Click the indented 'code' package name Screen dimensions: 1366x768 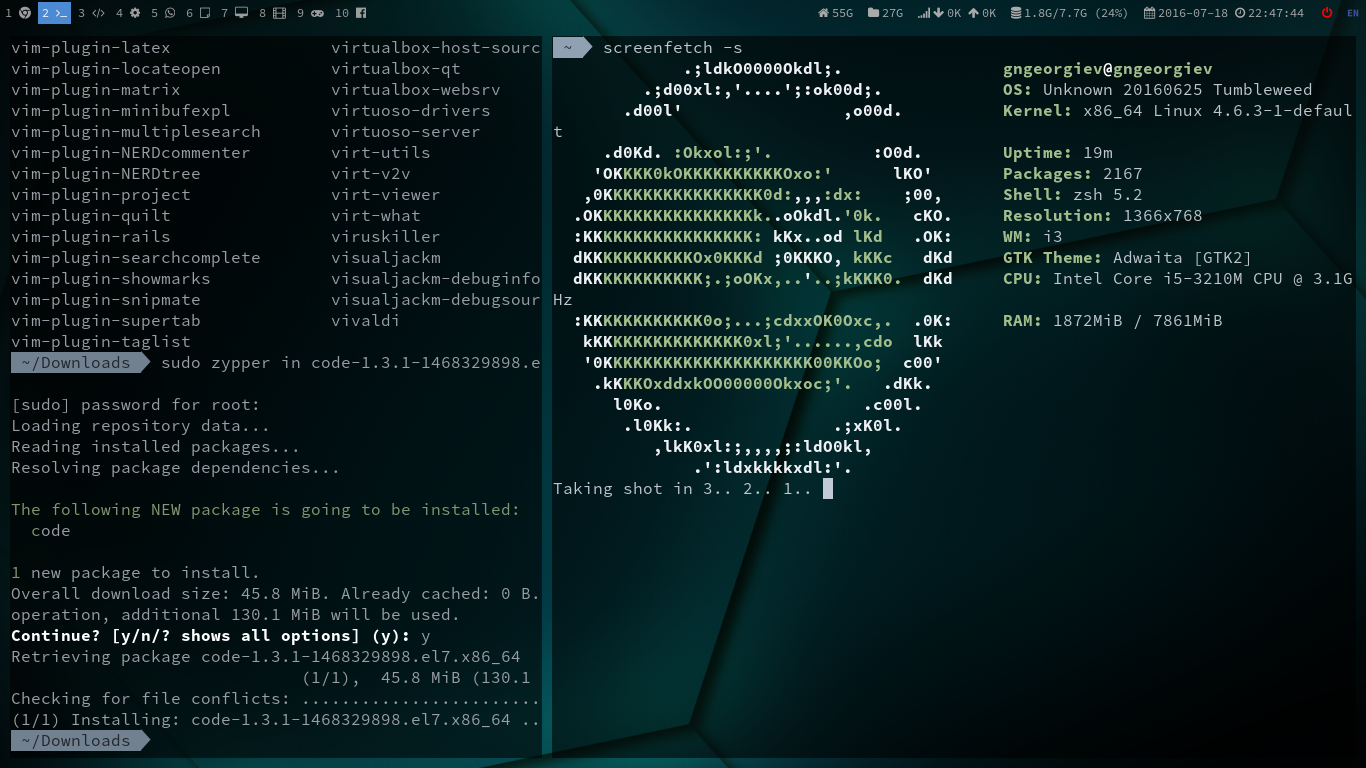pyautogui.click(x=51, y=531)
